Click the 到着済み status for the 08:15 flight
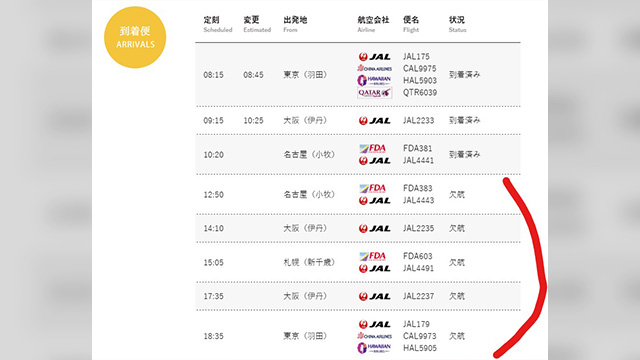640x360 pixels. click(x=464, y=75)
